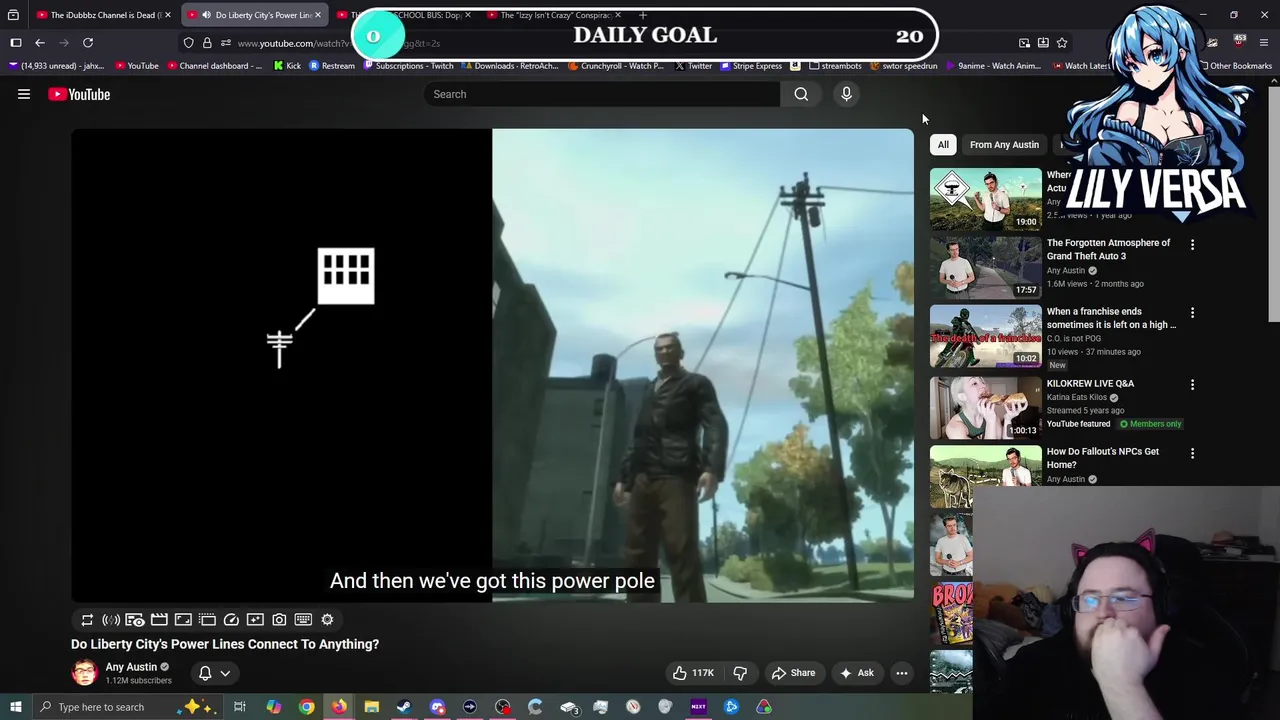
Task: Click the Ask button
Action: (856, 673)
